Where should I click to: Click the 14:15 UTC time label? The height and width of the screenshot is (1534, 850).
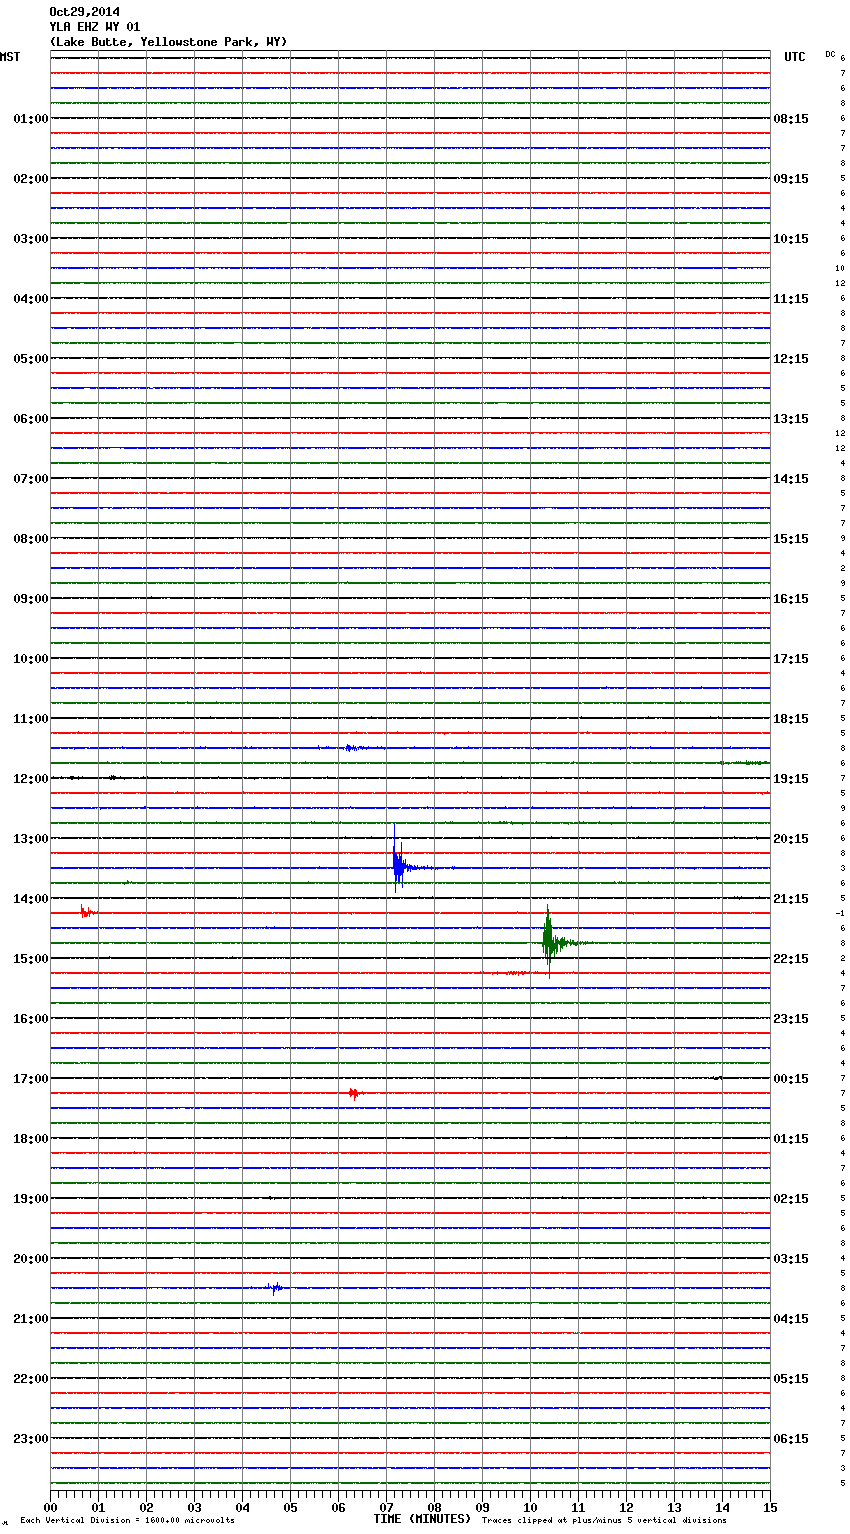point(791,479)
